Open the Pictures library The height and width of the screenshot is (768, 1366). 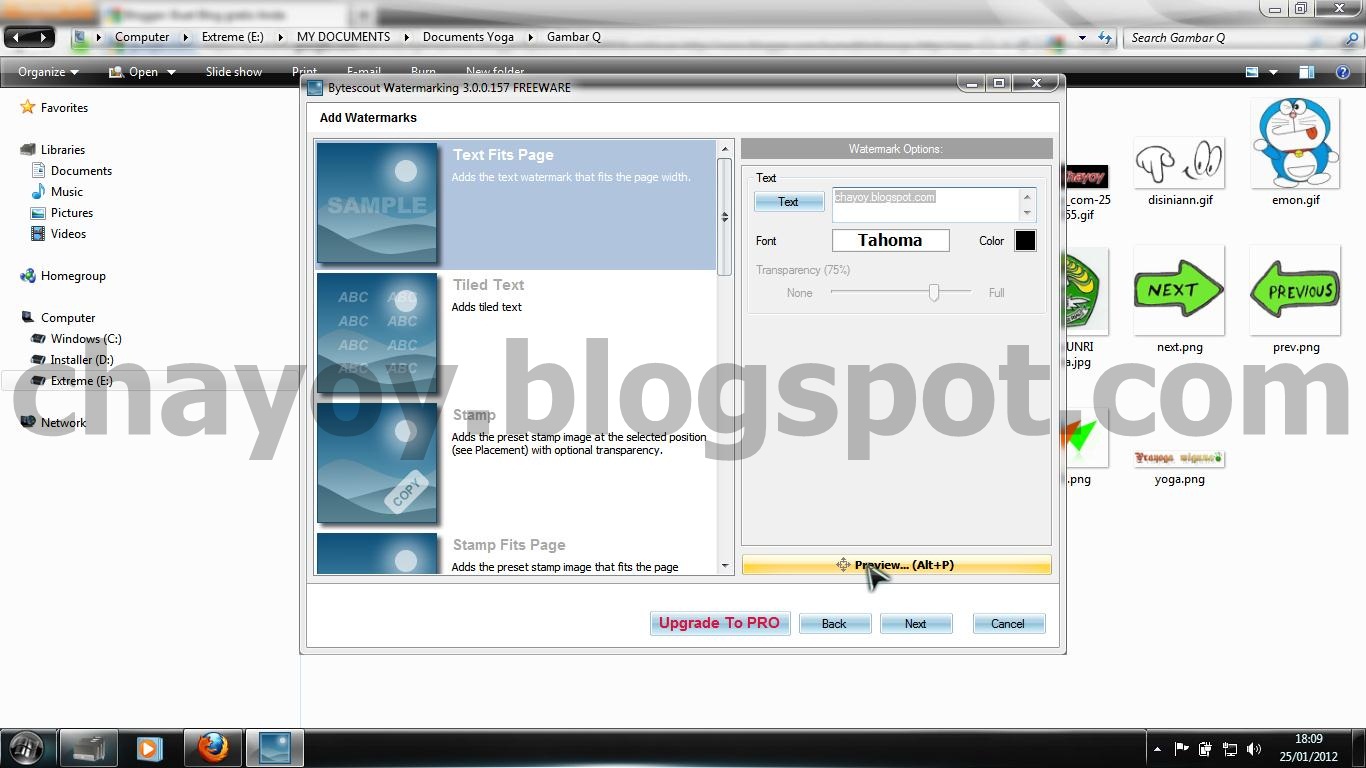(71, 213)
